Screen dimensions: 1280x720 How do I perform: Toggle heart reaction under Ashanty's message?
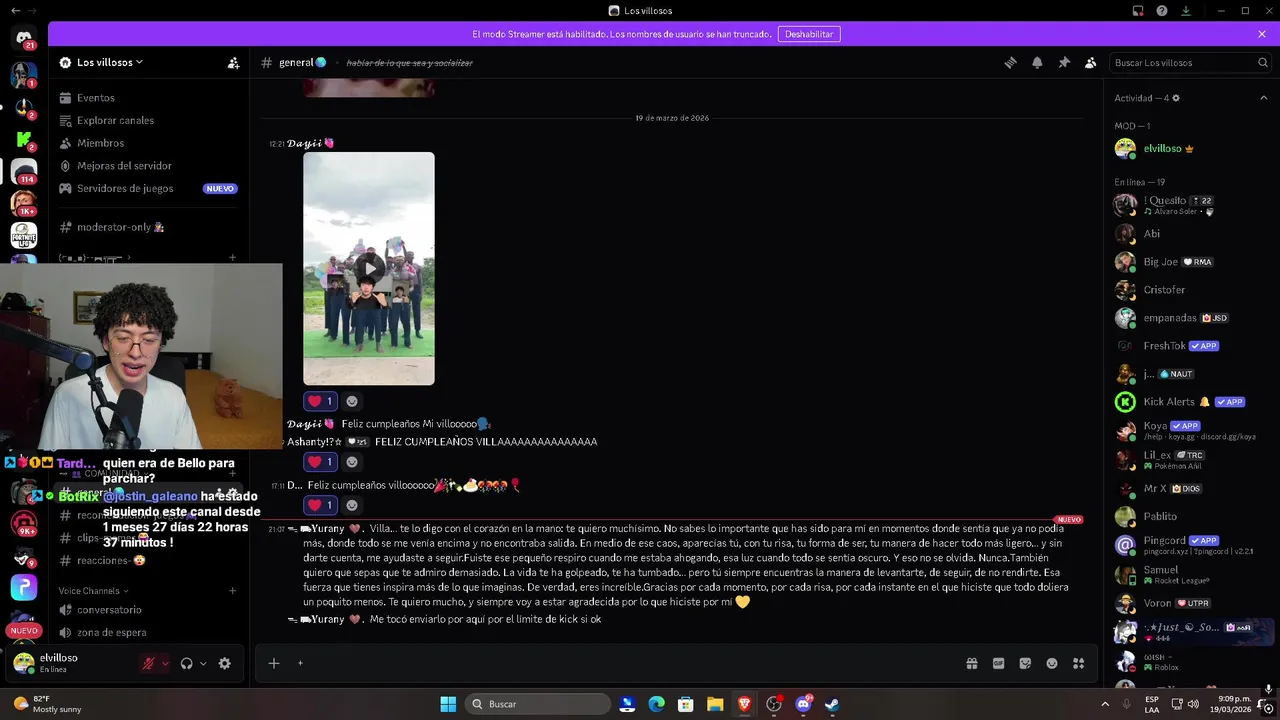coord(320,462)
